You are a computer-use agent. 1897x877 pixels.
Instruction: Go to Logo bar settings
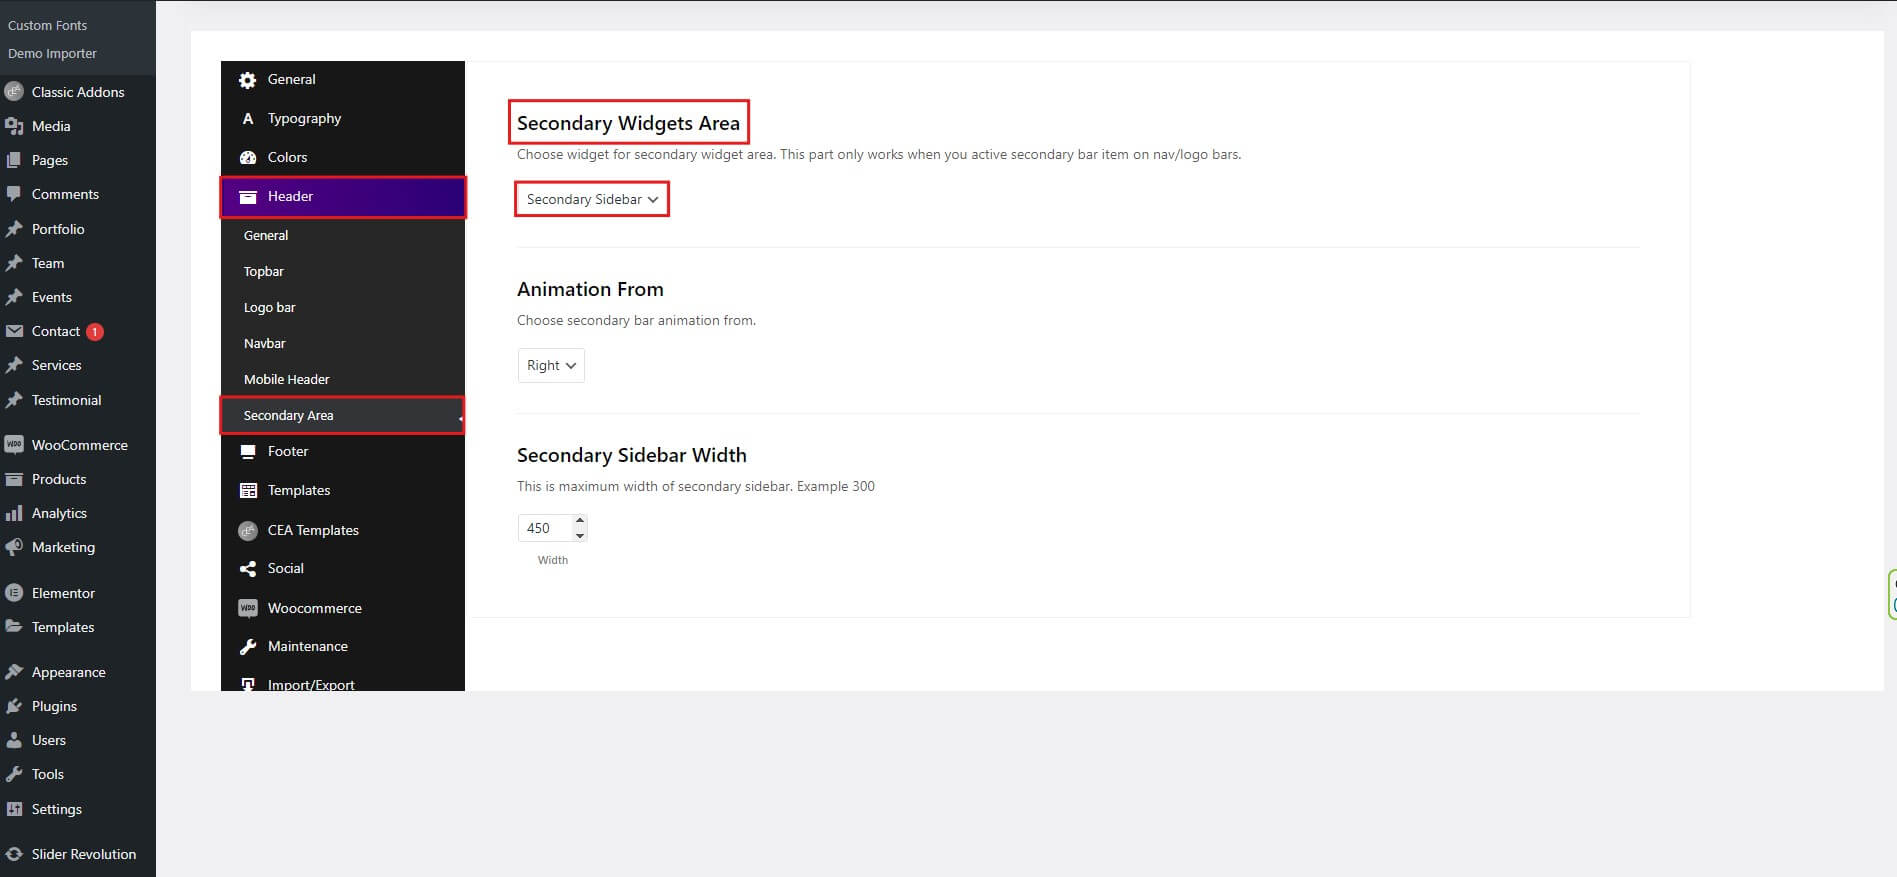269,308
